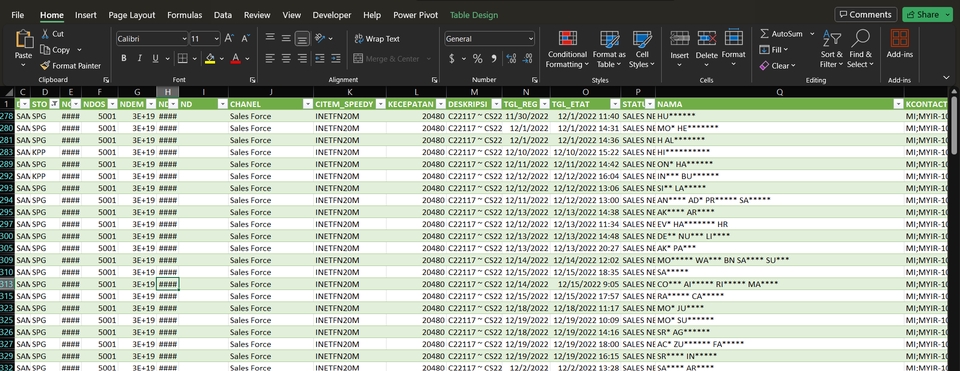The image size is (960, 371).
Task: Open Format as Table gallery
Action: (x=609, y=49)
